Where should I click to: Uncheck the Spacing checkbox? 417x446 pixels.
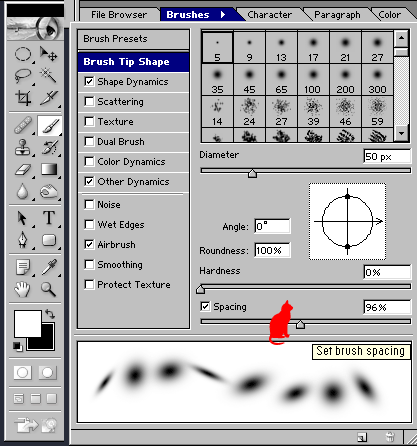205,306
